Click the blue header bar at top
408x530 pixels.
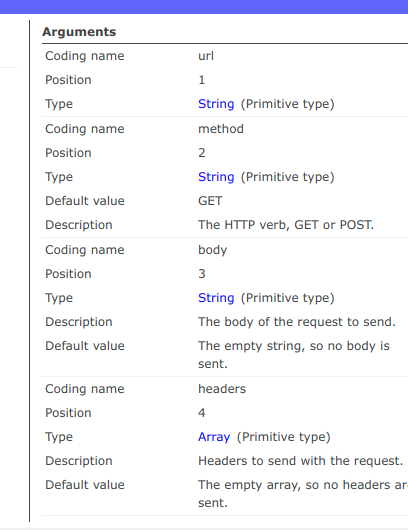pyautogui.click(x=204, y=7)
